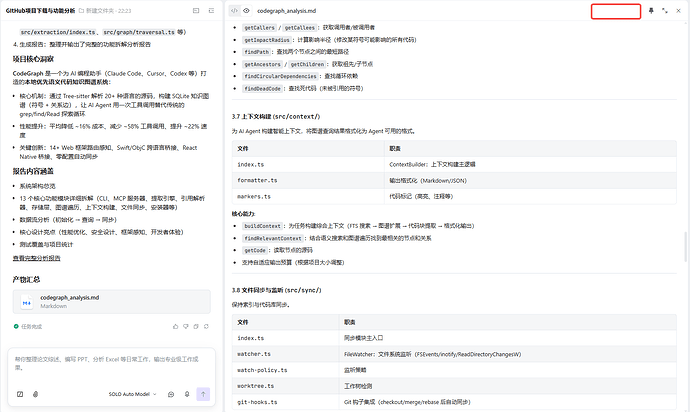Screen dimensions: 690x412
Task: Click the folder icon beside 新建文件夹
Action: [x=81, y=11]
